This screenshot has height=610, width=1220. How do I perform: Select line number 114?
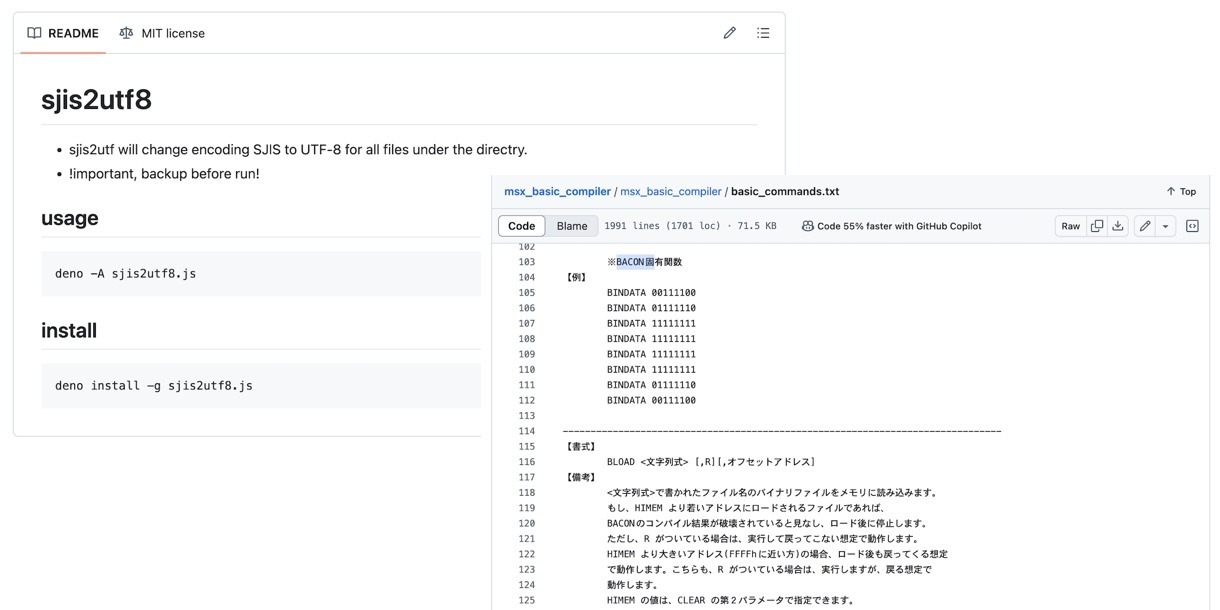pyautogui.click(x=526, y=431)
